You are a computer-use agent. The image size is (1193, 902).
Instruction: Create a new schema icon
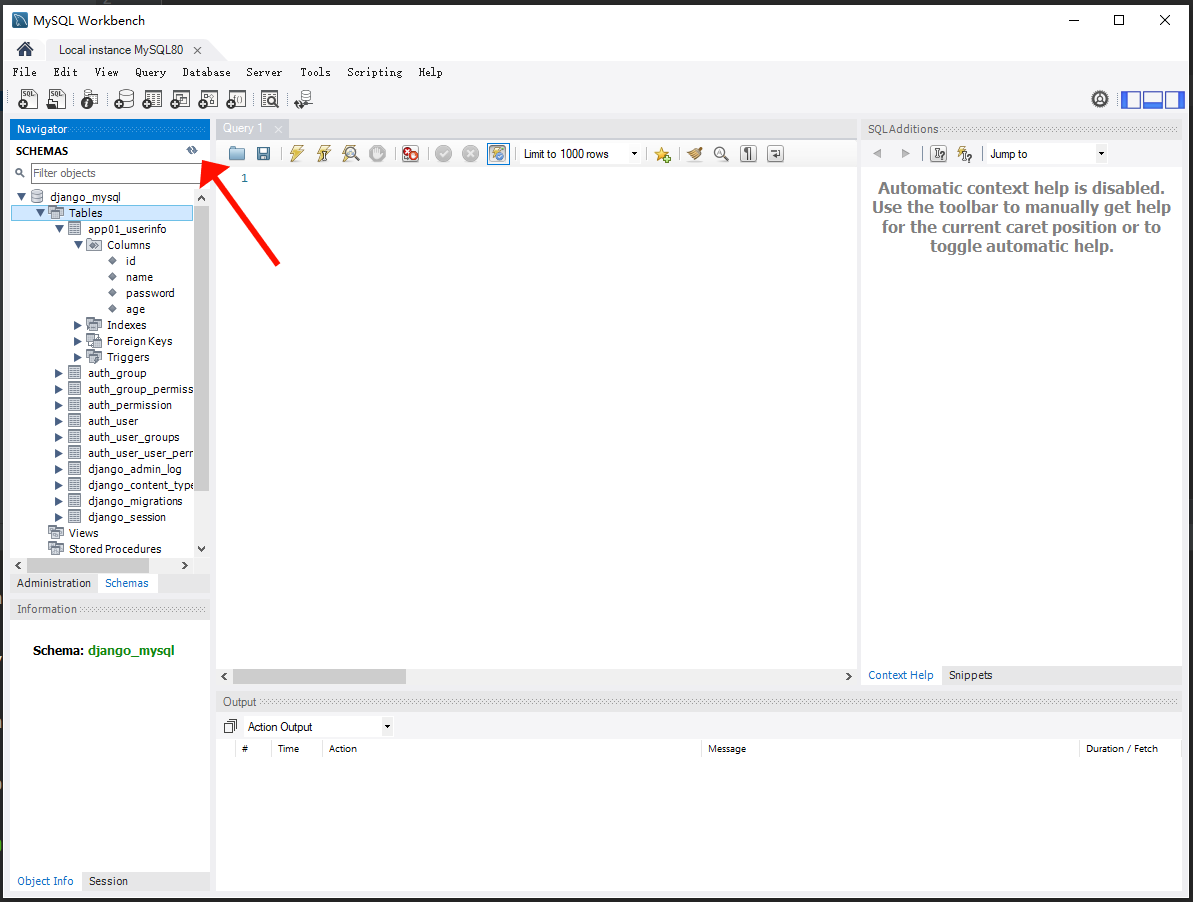pyautogui.click(x=124, y=99)
